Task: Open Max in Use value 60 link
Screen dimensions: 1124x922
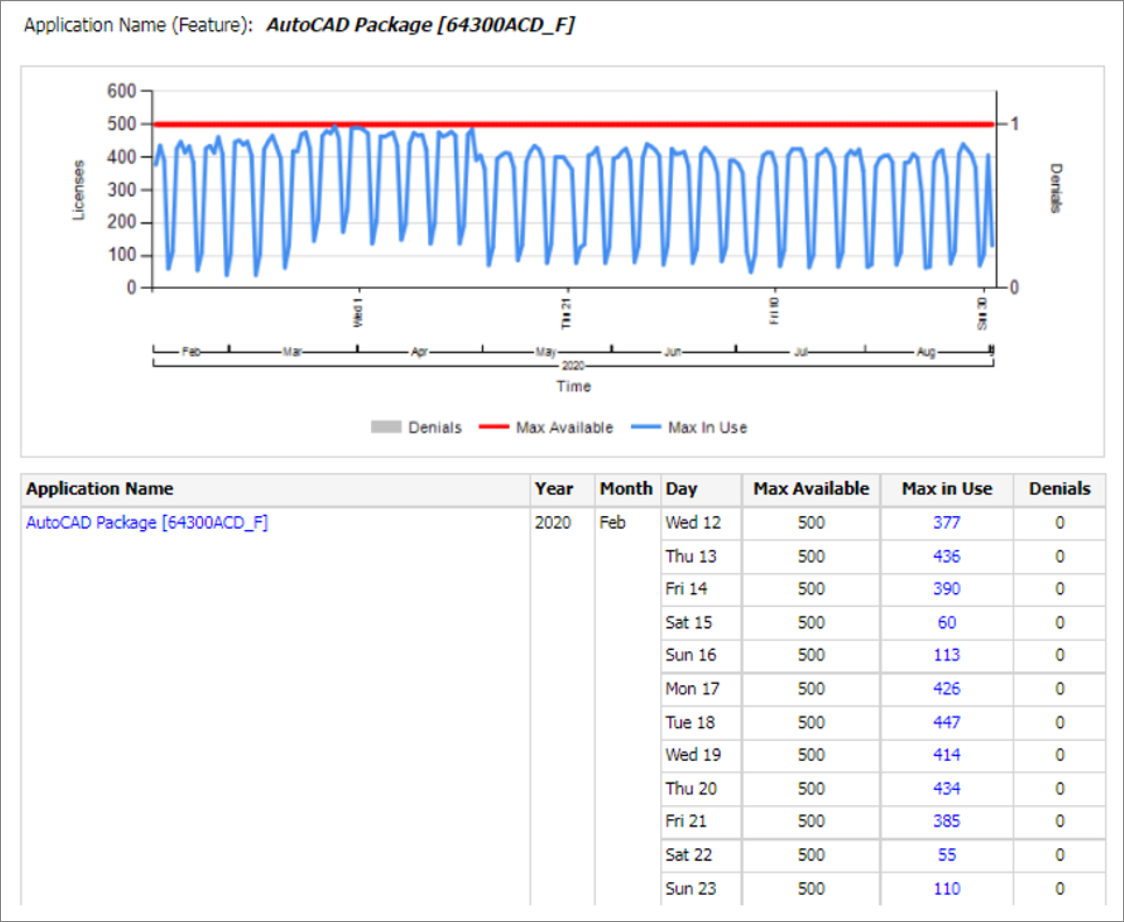Action: point(946,622)
